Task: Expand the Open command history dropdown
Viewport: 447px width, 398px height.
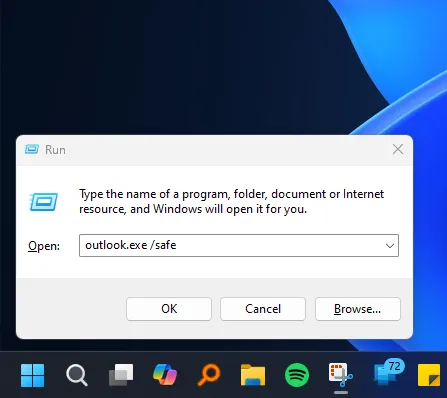Action: pos(390,246)
